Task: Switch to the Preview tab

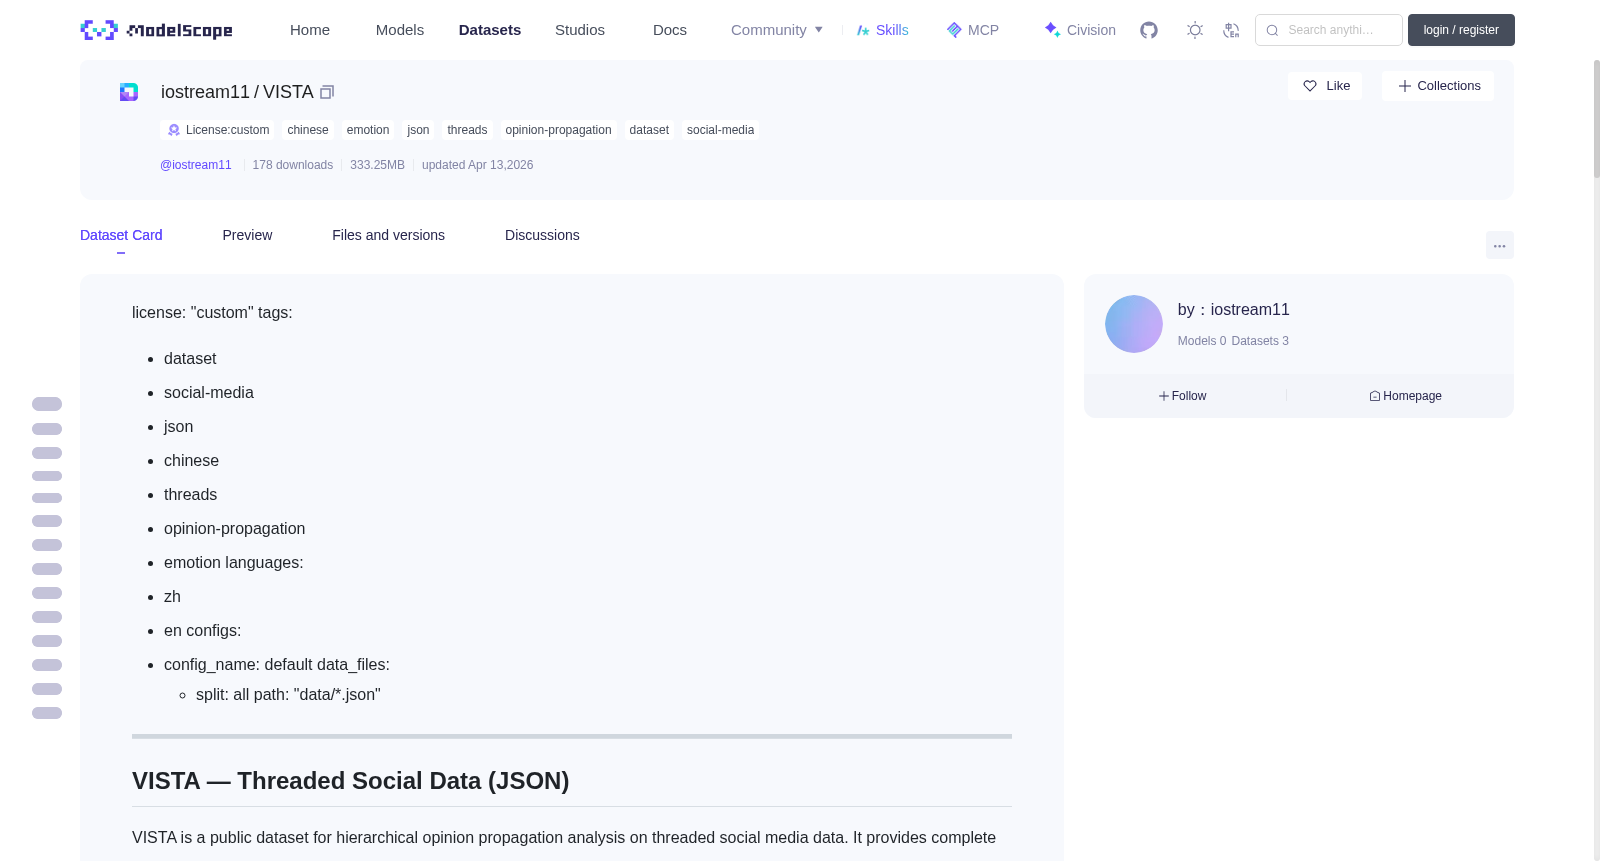Action: pyautogui.click(x=247, y=235)
